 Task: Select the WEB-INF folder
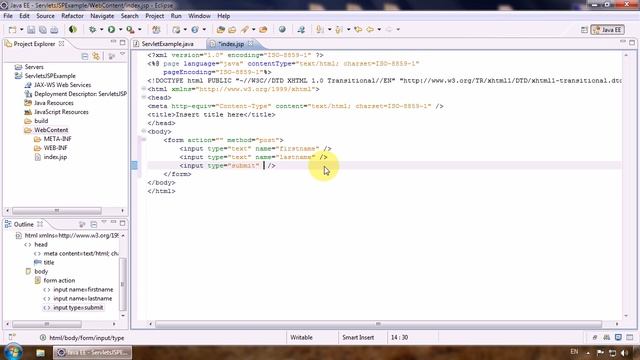(x=56, y=147)
